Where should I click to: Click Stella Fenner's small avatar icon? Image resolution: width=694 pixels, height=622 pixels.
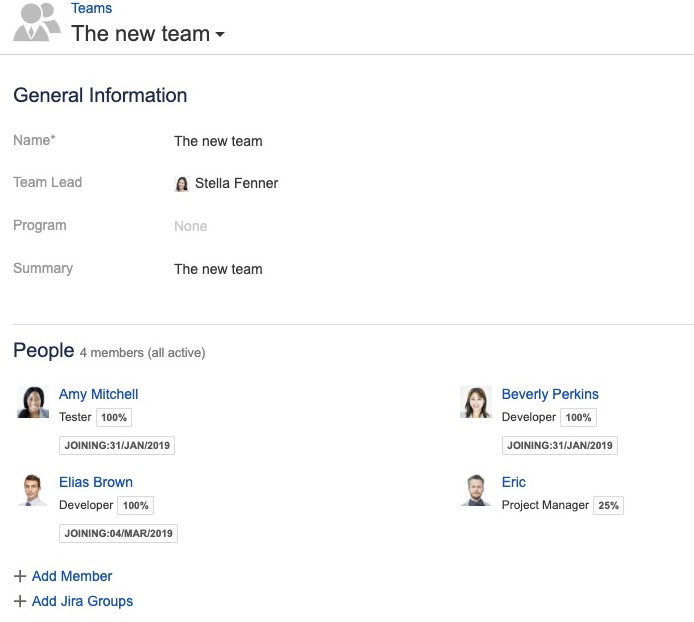[x=182, y=184]
